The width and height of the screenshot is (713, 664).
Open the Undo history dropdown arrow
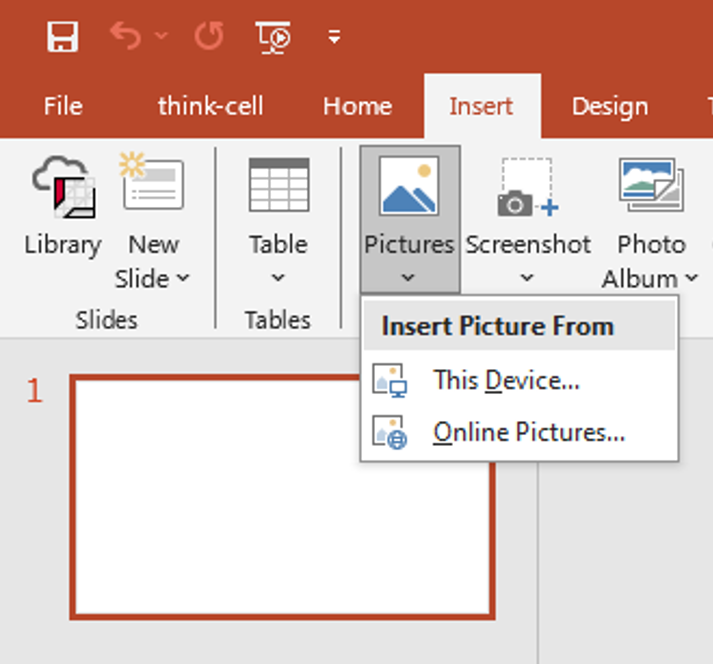click(161, 35)
